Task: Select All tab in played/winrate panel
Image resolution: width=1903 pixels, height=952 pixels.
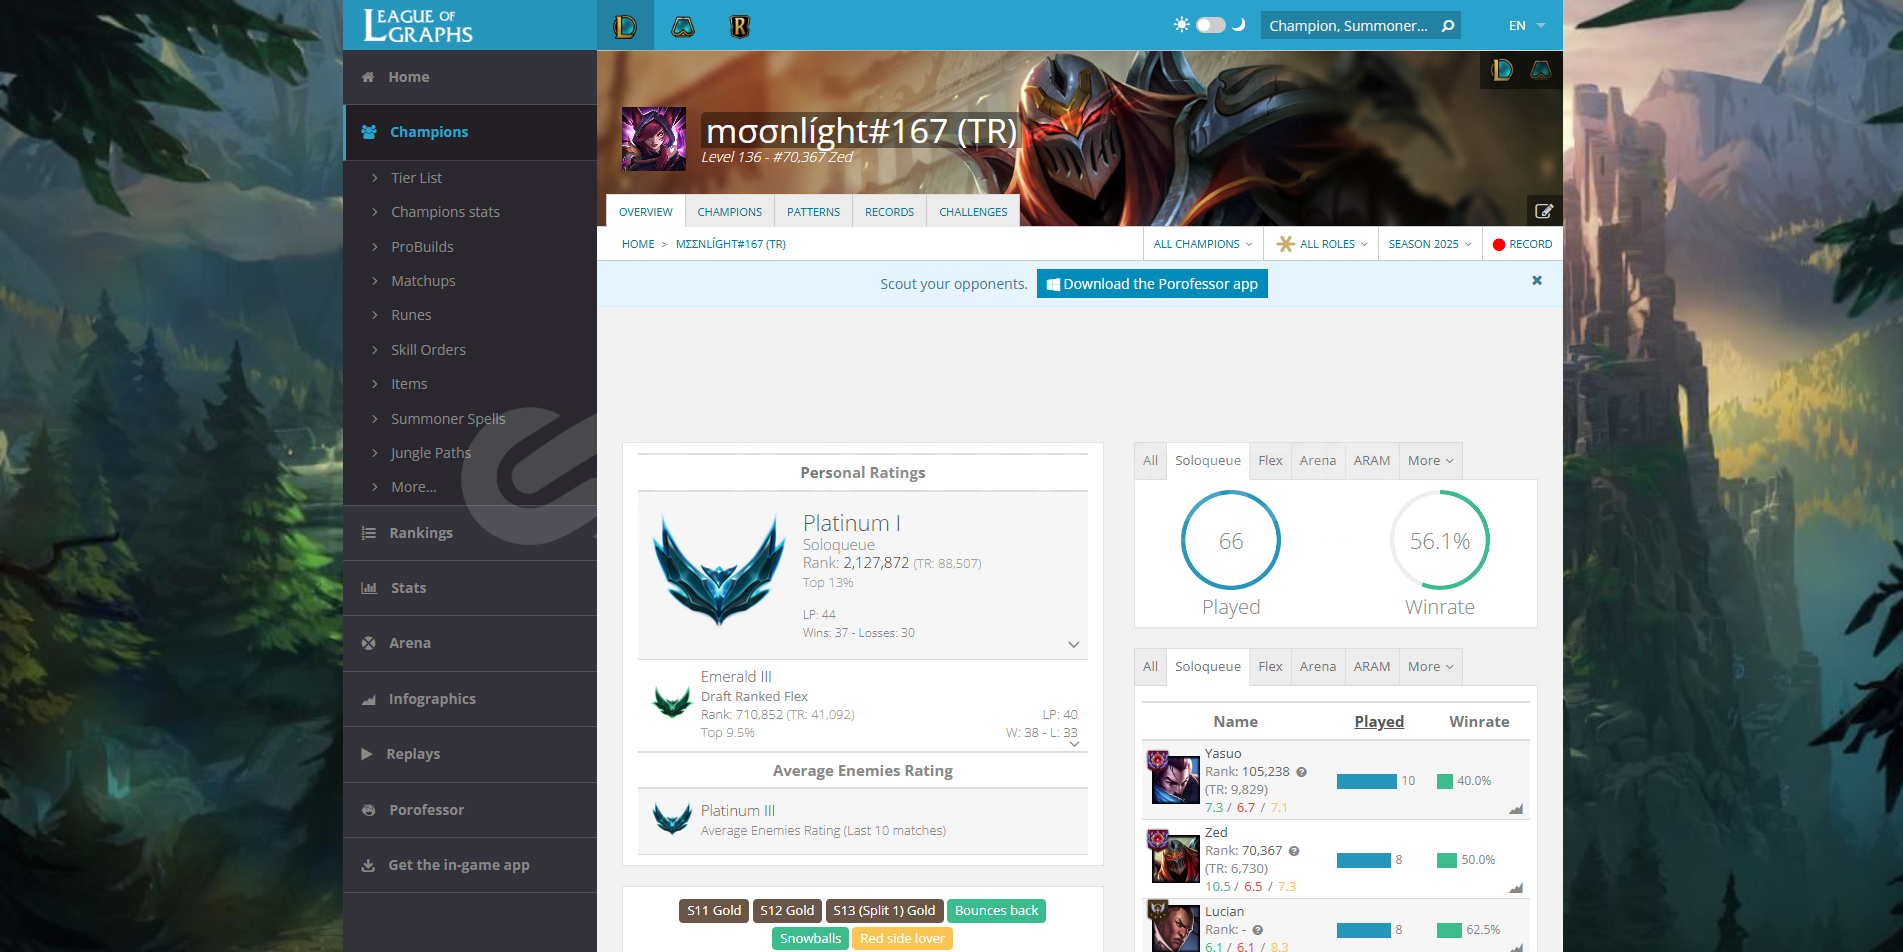Action: click(1150, 461)
